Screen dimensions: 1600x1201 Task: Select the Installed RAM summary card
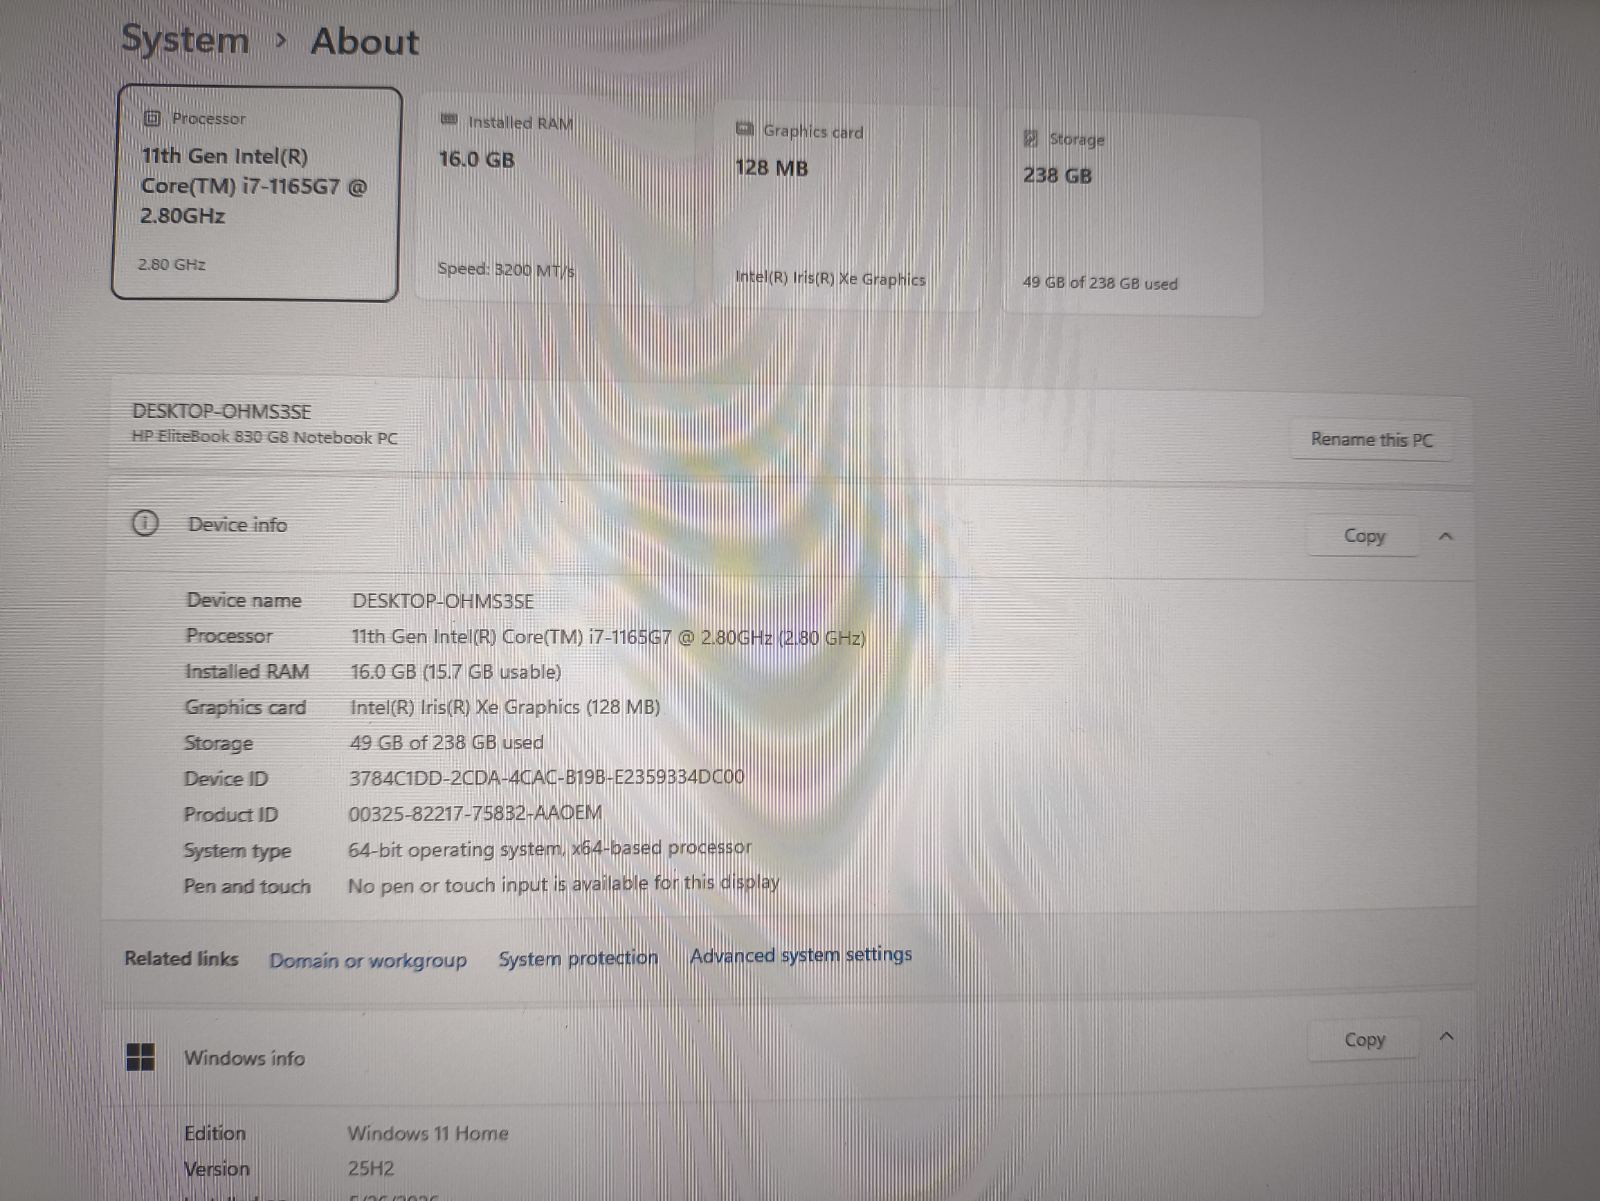tap(556, 197)
